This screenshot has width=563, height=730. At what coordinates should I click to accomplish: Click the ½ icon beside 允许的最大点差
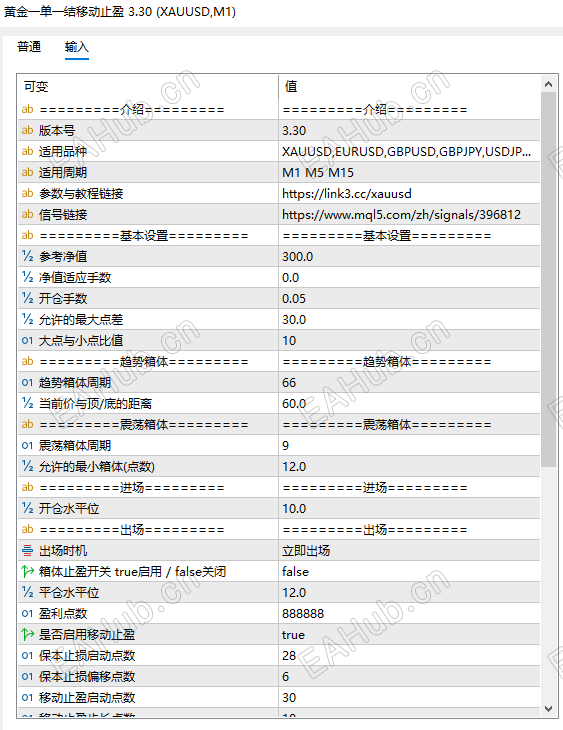tap(27, 319)
